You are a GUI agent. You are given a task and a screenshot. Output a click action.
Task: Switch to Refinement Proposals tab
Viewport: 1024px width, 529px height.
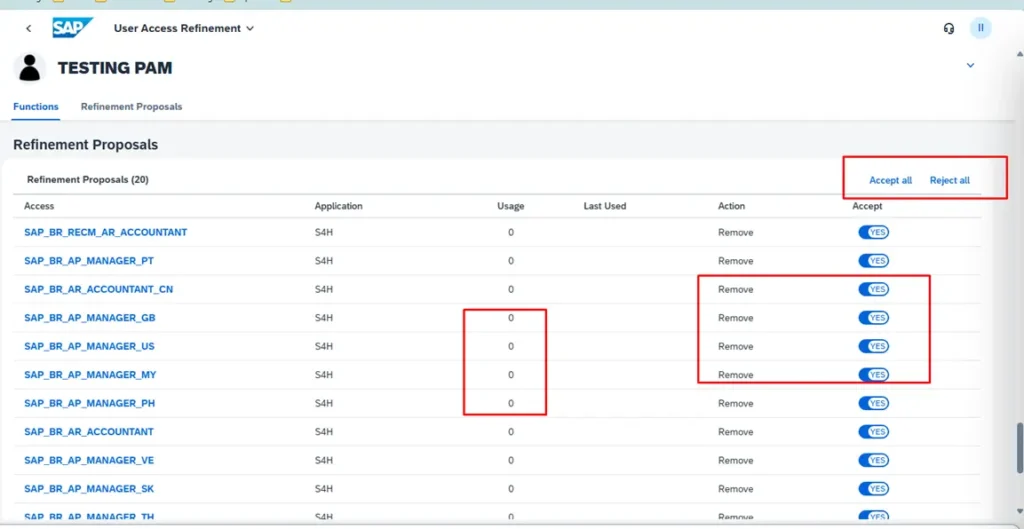click(131, 107)
